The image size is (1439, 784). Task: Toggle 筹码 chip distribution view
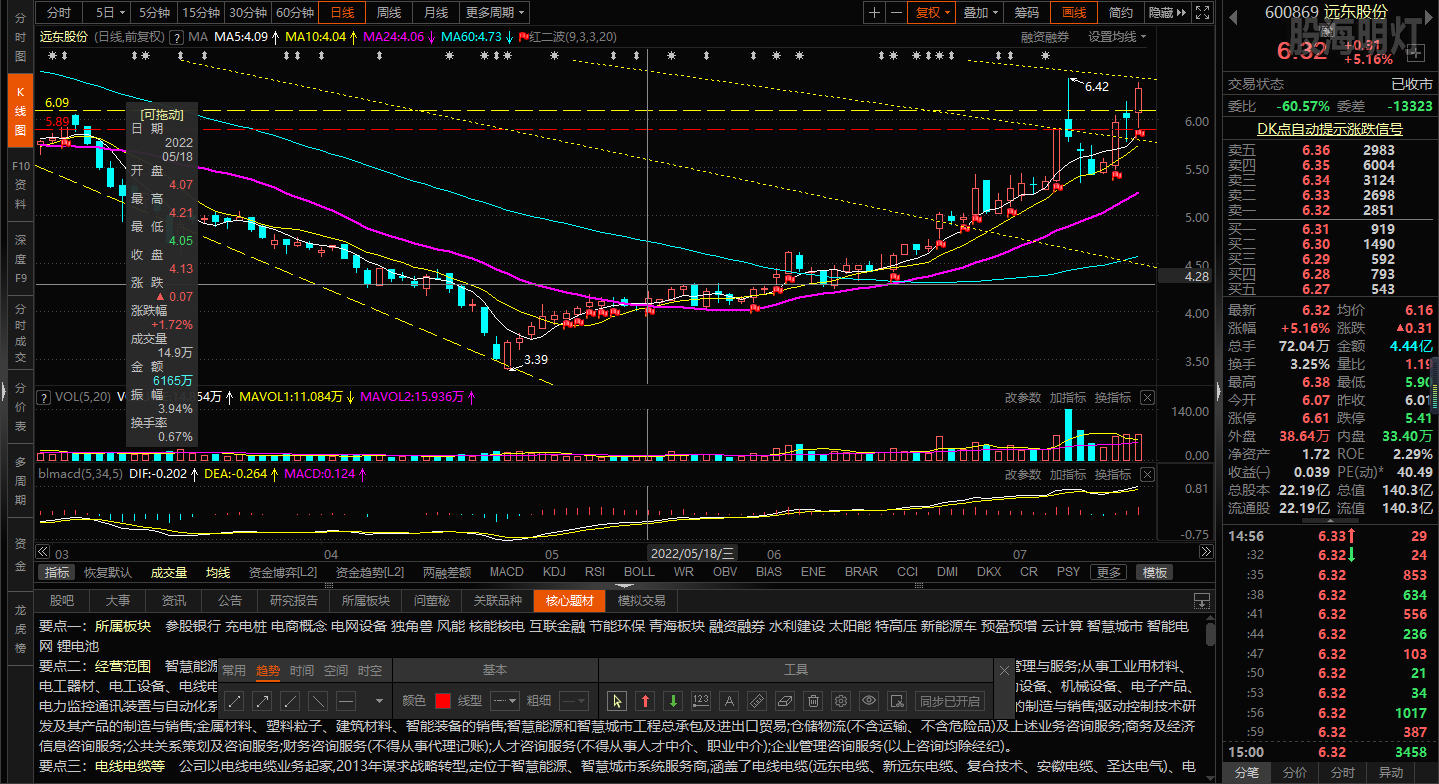1027,12
